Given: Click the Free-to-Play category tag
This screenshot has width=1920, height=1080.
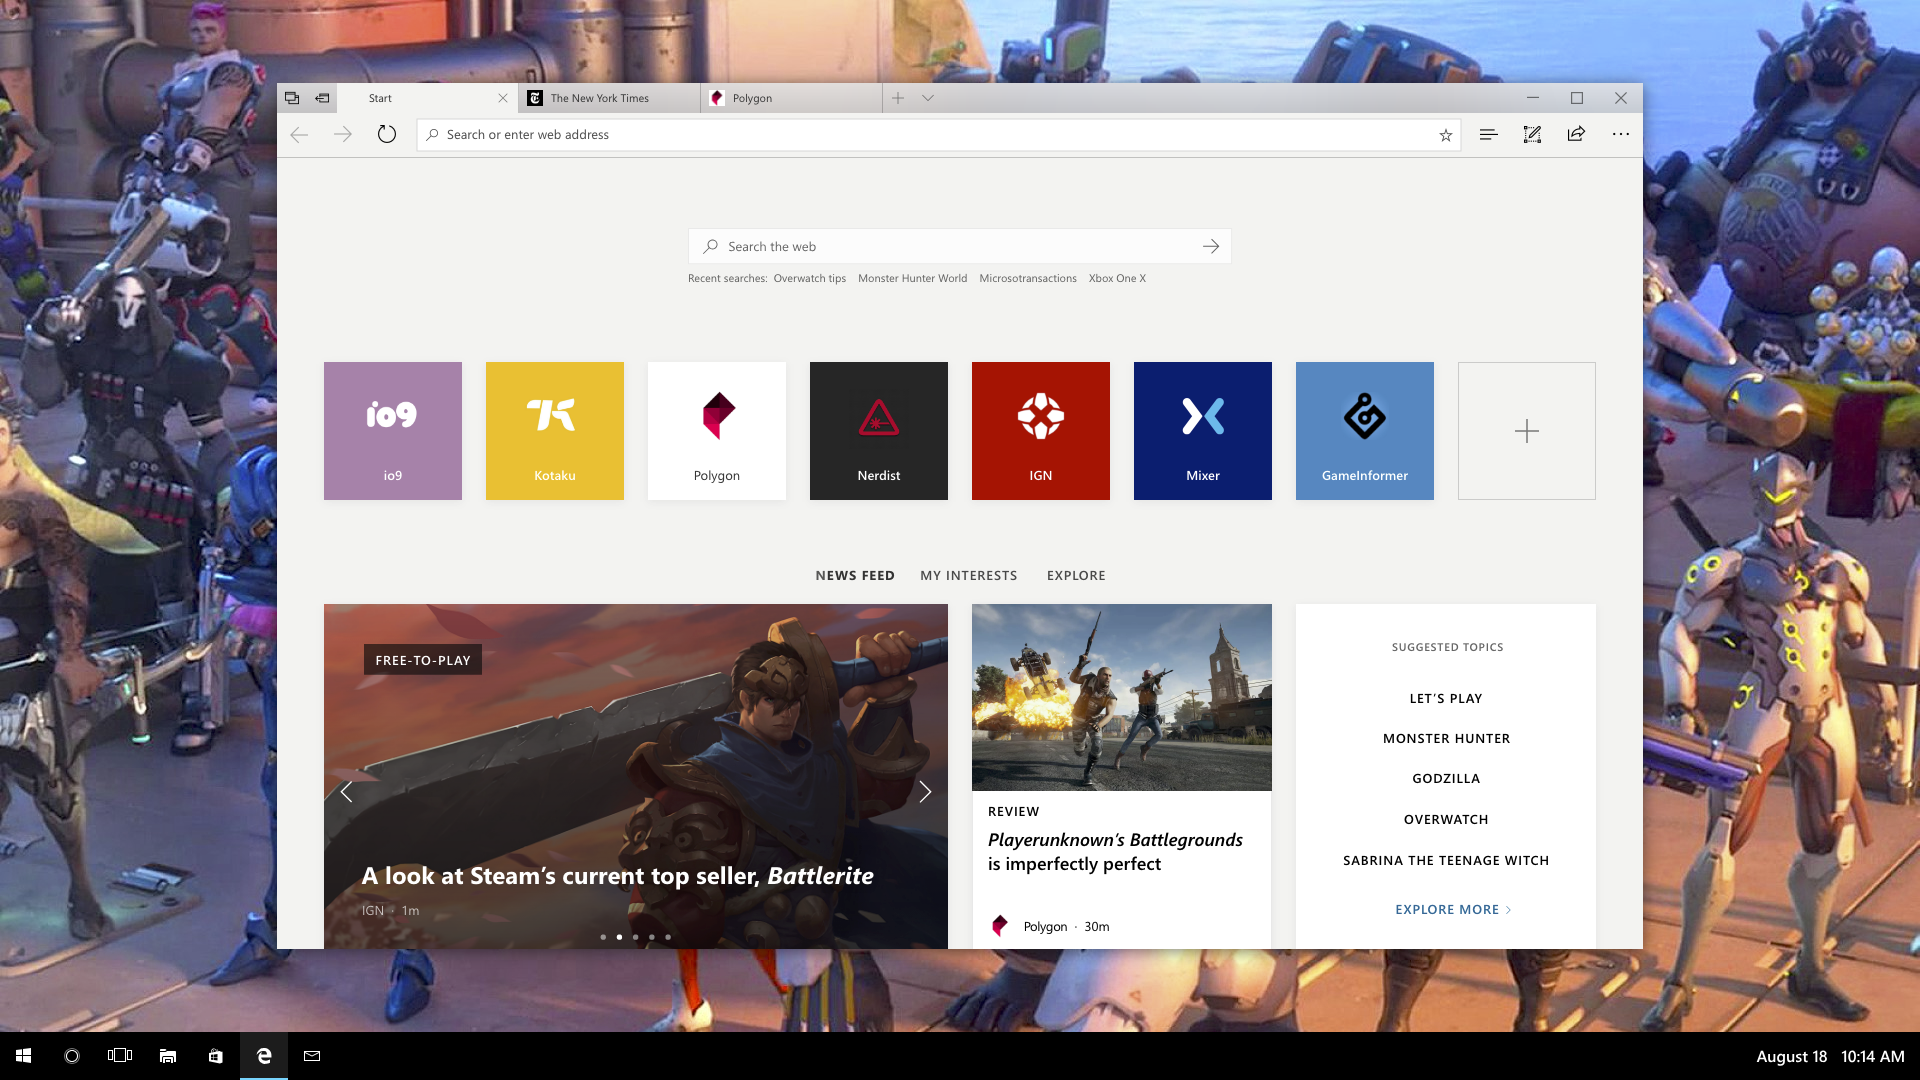Looking at the screenshot, I should [423, 660].
